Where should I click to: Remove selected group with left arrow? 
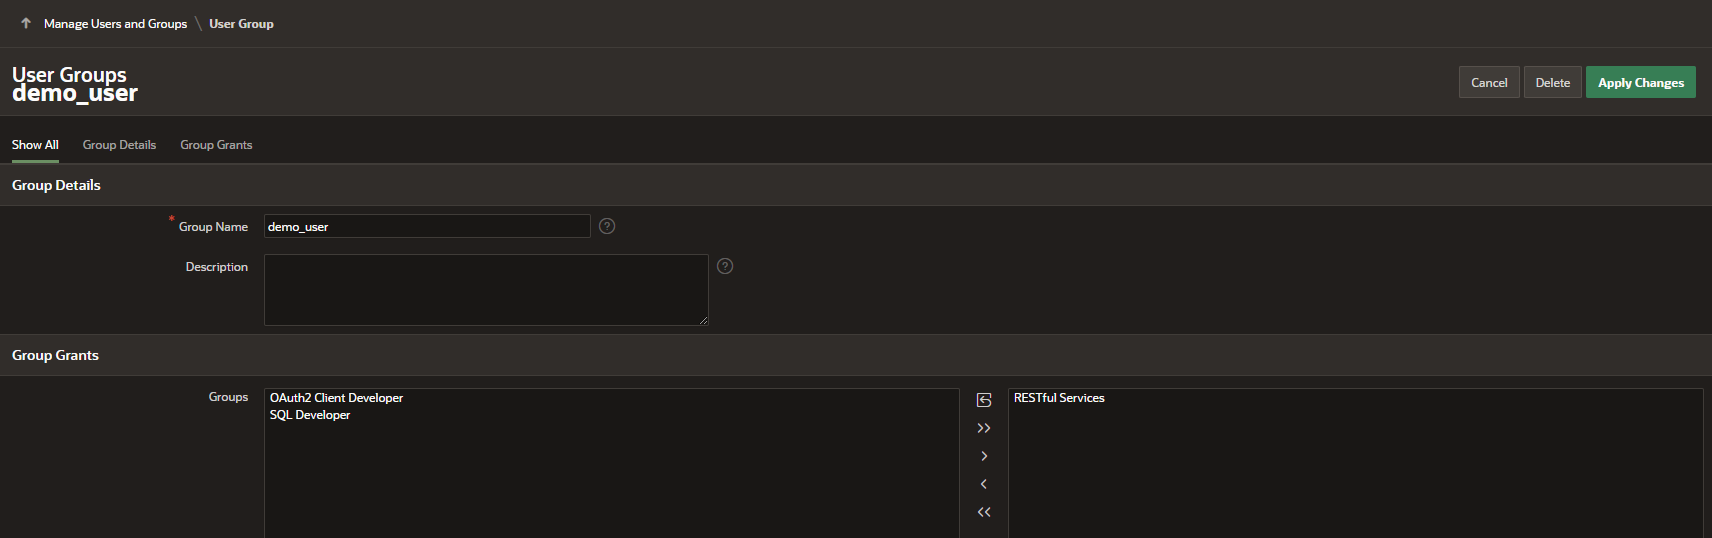(x=984, y=484)
